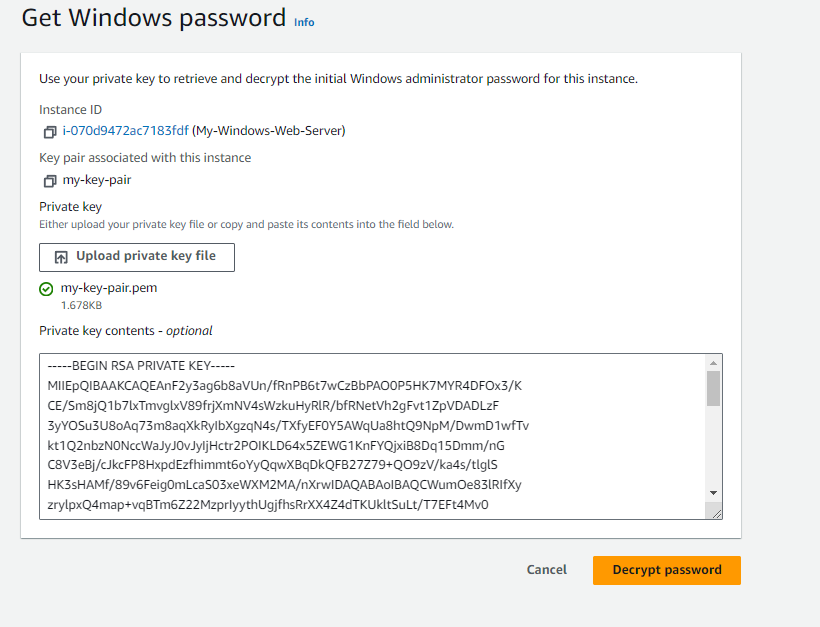
Task: Select the uploaded my-key-pair.pem file entry
Action: 107,288
